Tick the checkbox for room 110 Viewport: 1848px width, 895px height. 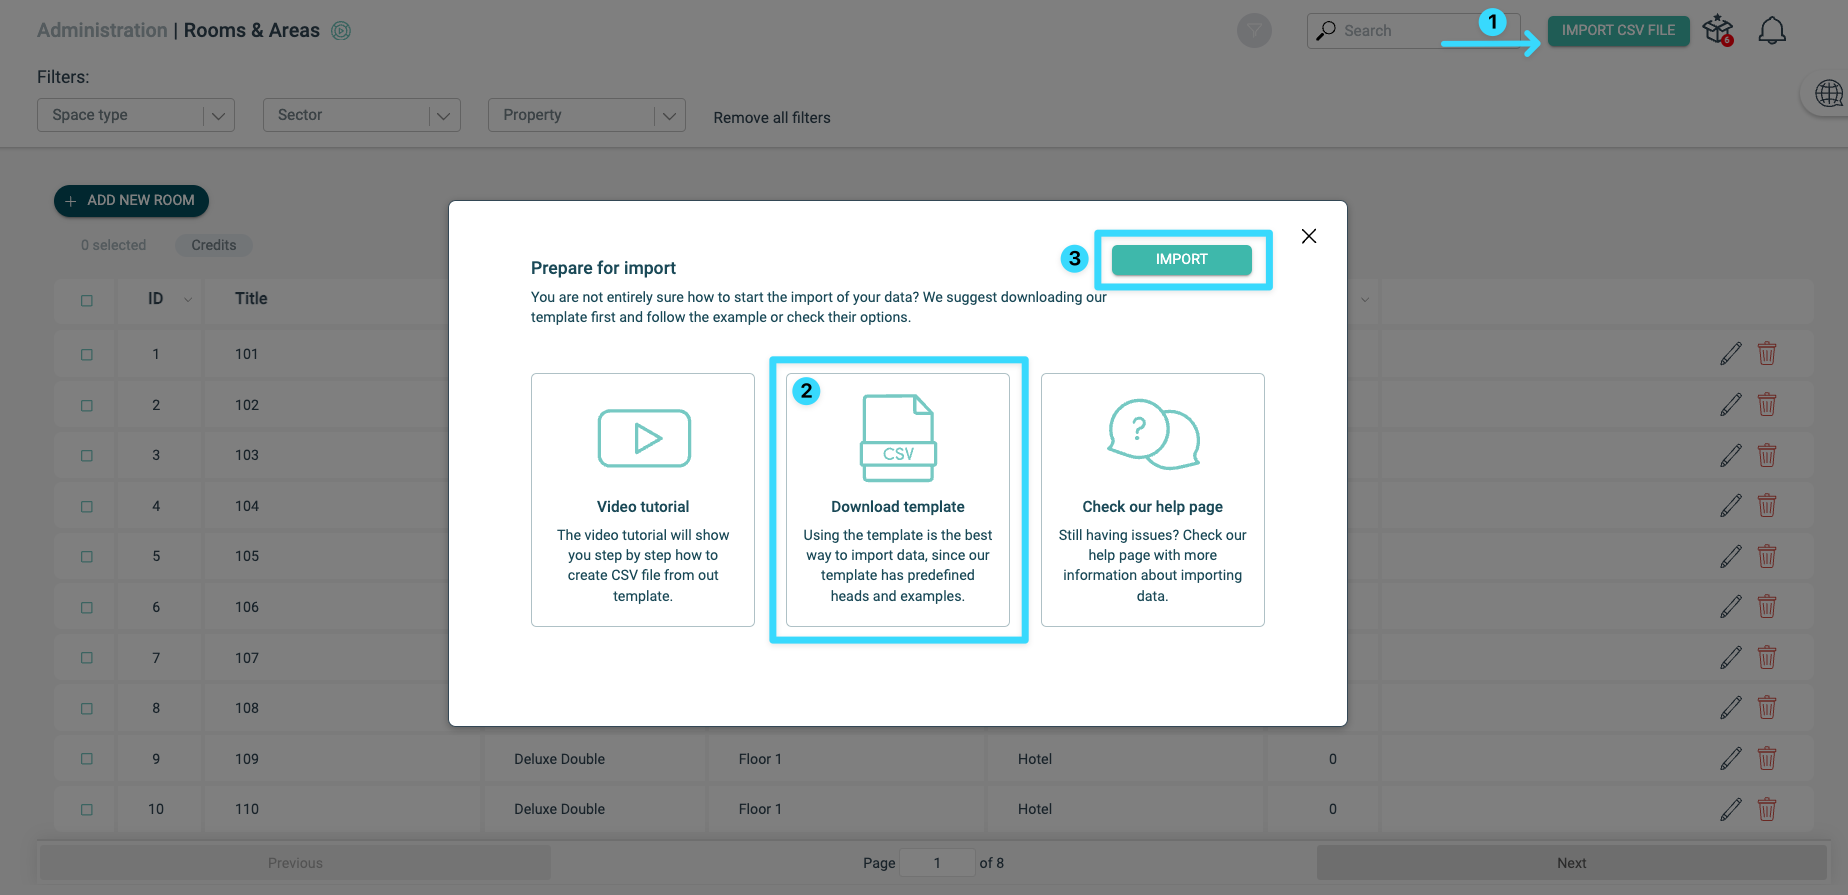pos(87,809)
